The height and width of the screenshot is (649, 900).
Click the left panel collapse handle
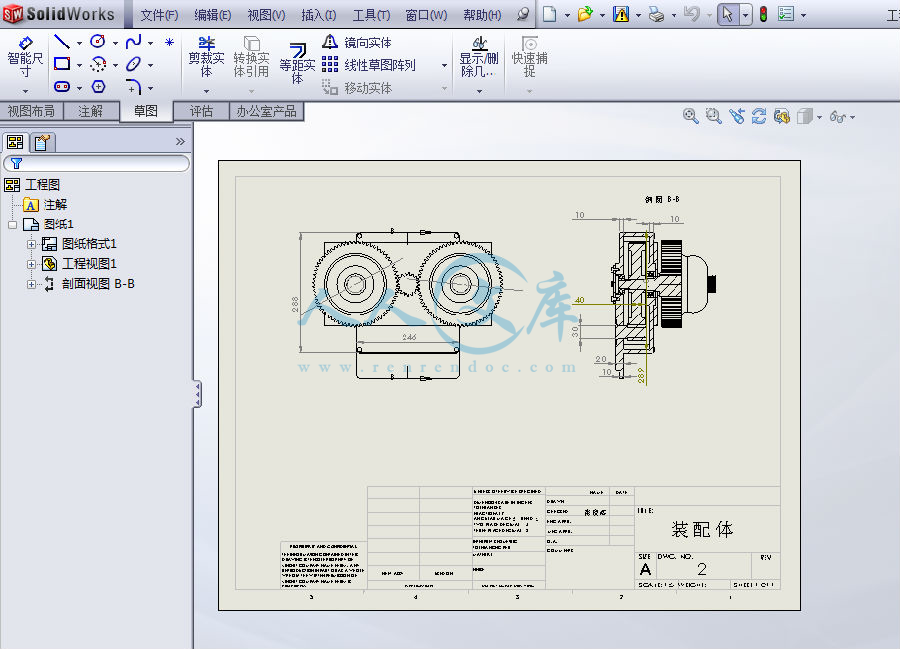click(x=197, y=394)
